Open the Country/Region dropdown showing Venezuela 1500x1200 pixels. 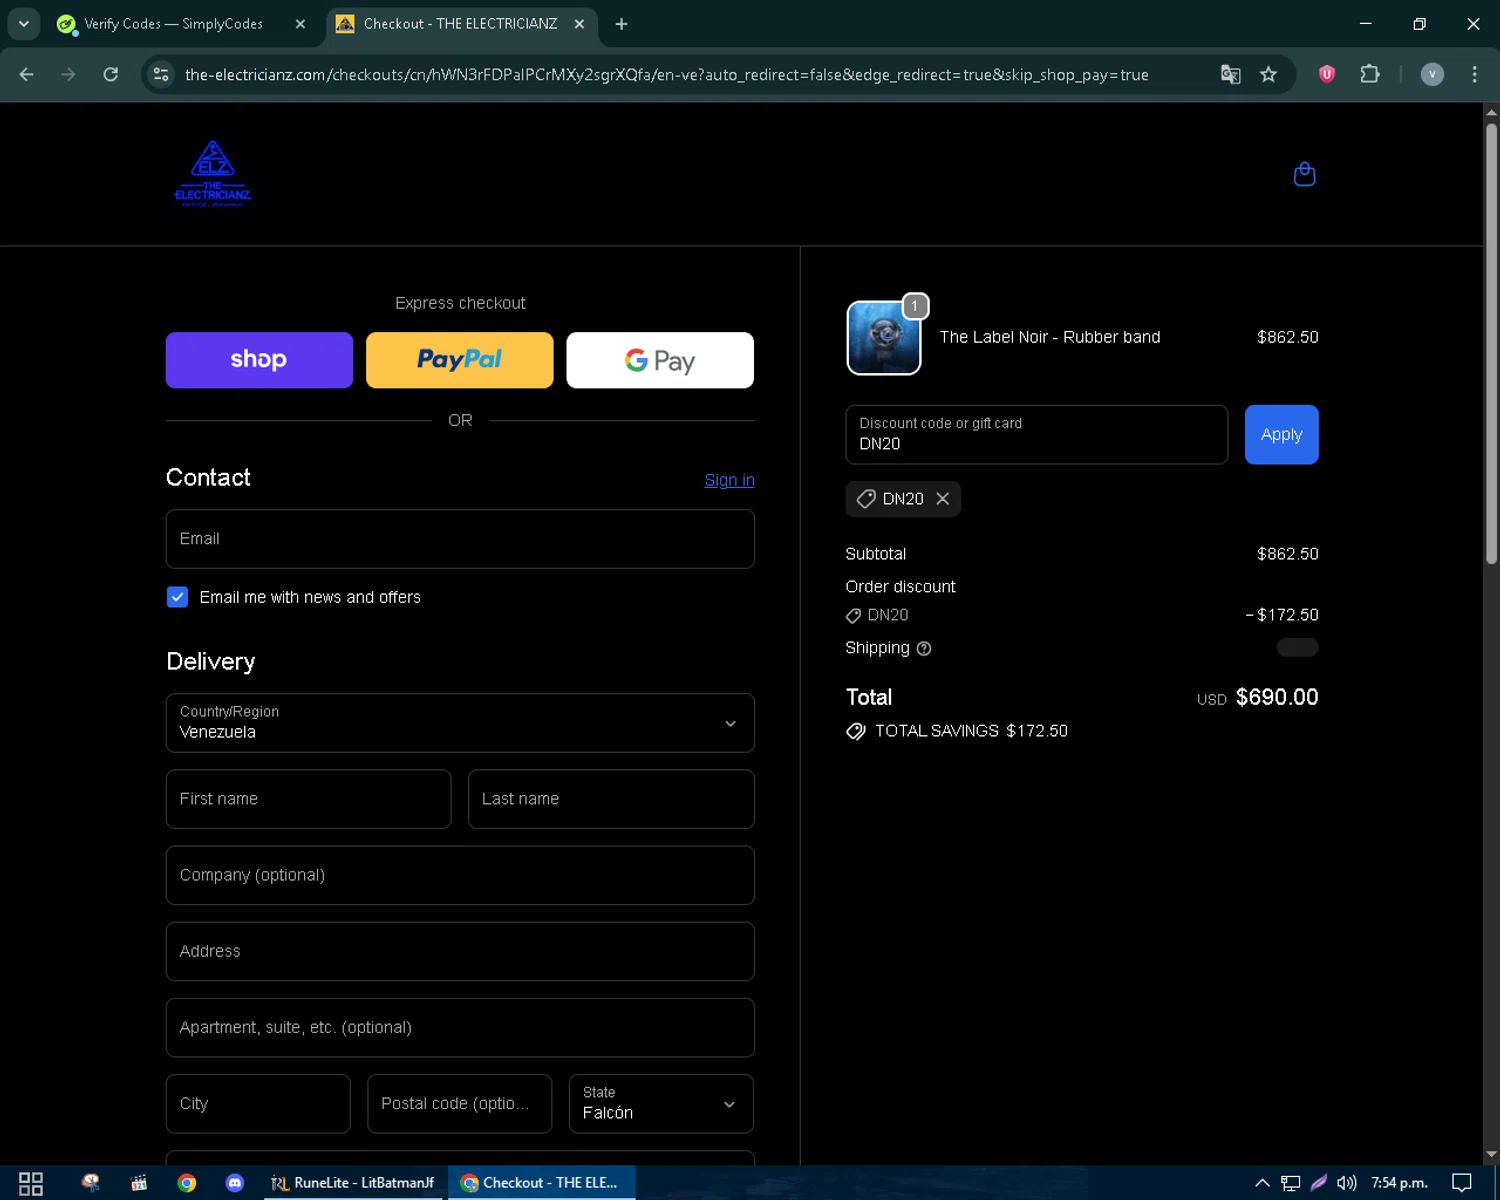click(x=460, y=723)
